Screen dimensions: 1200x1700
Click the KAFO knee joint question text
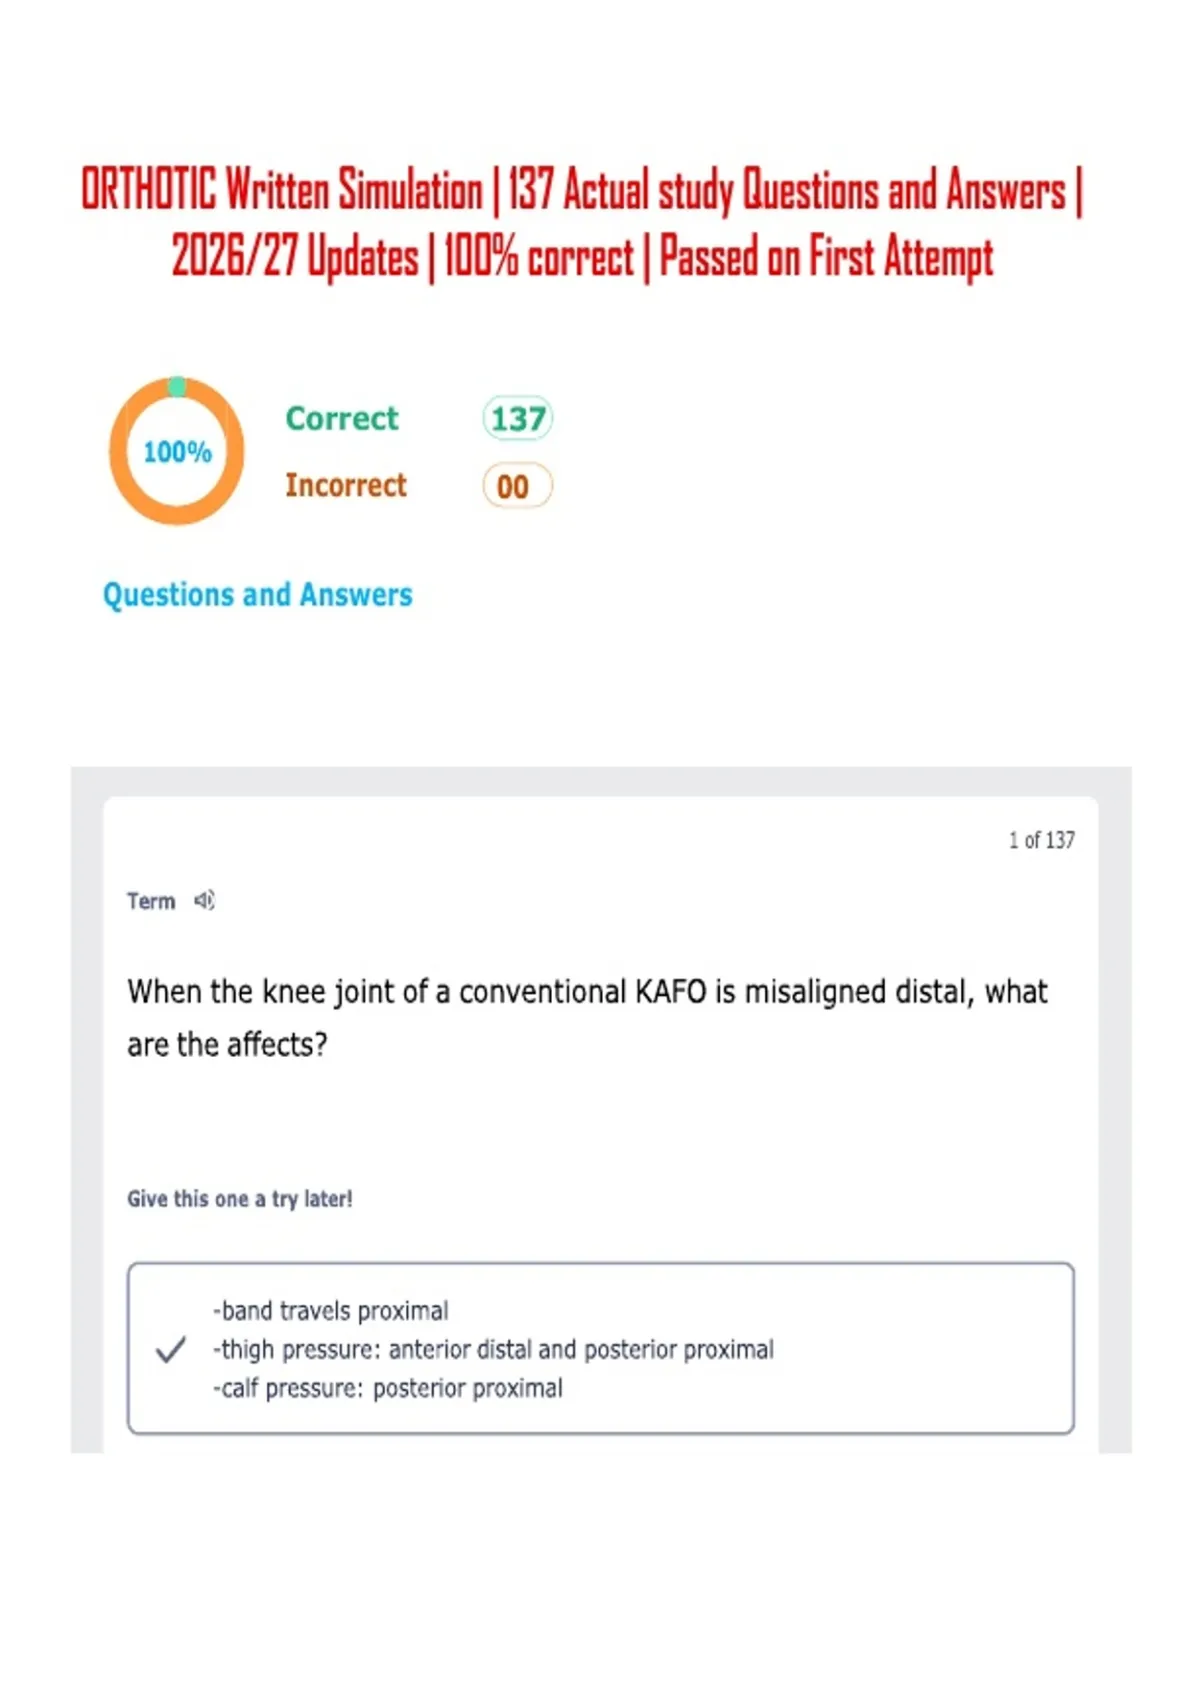pyautogui.click(x=587, y=1017)
